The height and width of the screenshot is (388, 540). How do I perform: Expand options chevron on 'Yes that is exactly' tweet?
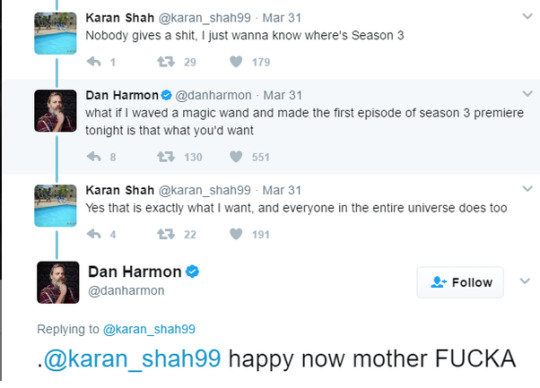tap(527, 188)
